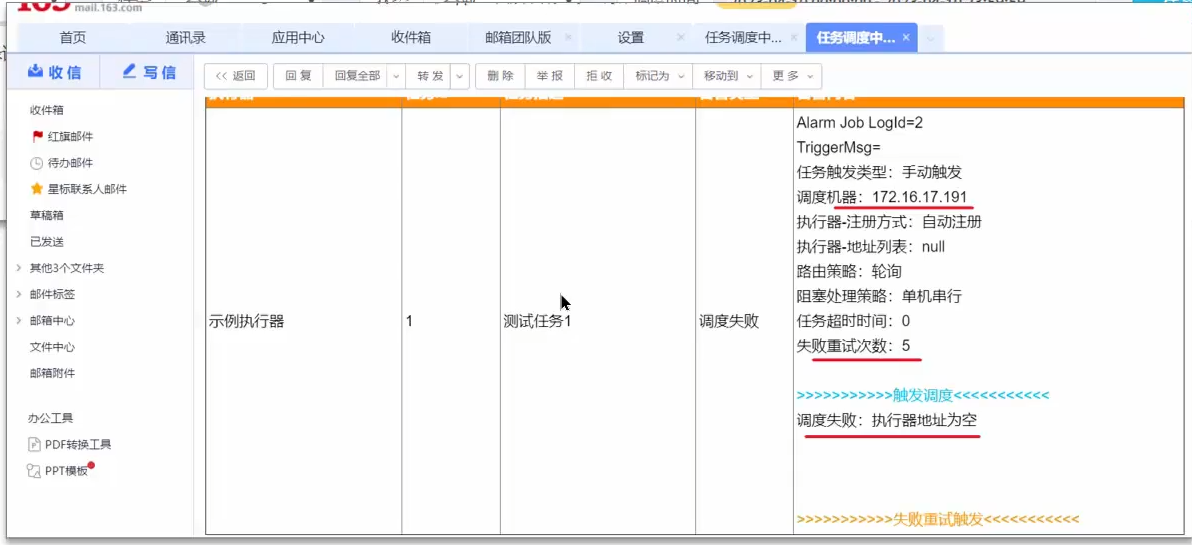
Task: Click the 任务超时时间：0 line
Action: [x=853, y=321]
